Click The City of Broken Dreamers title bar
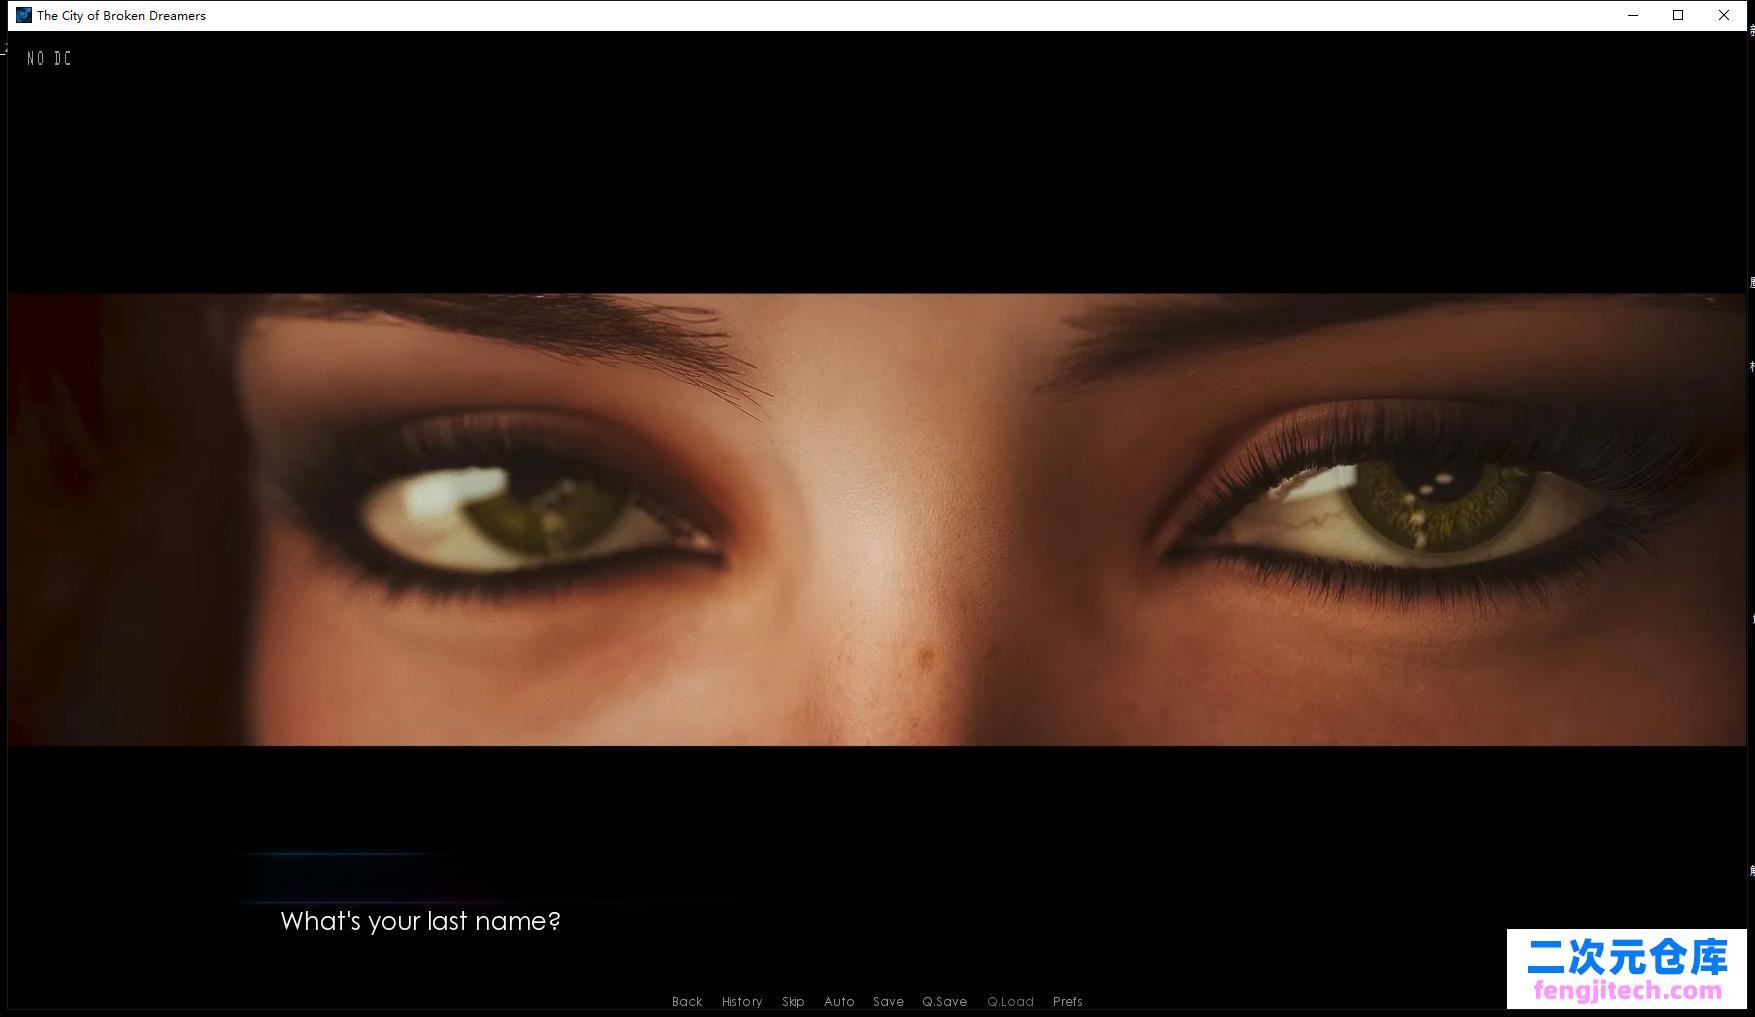Viewport: 1755px width, 1017px height. [877, 15]
